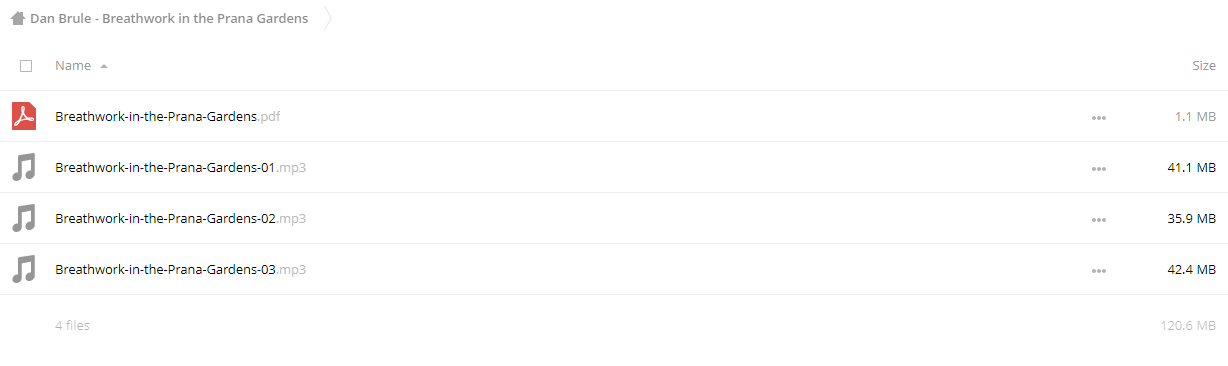1228x366 pixels.
Task: Click the home icon in the breadcrumb
Action: click(x=17, y=18)
